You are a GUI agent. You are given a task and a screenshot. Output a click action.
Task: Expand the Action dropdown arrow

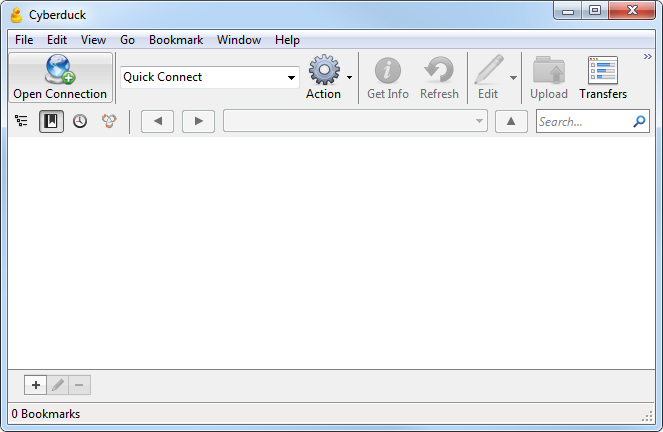click(349, 77)
